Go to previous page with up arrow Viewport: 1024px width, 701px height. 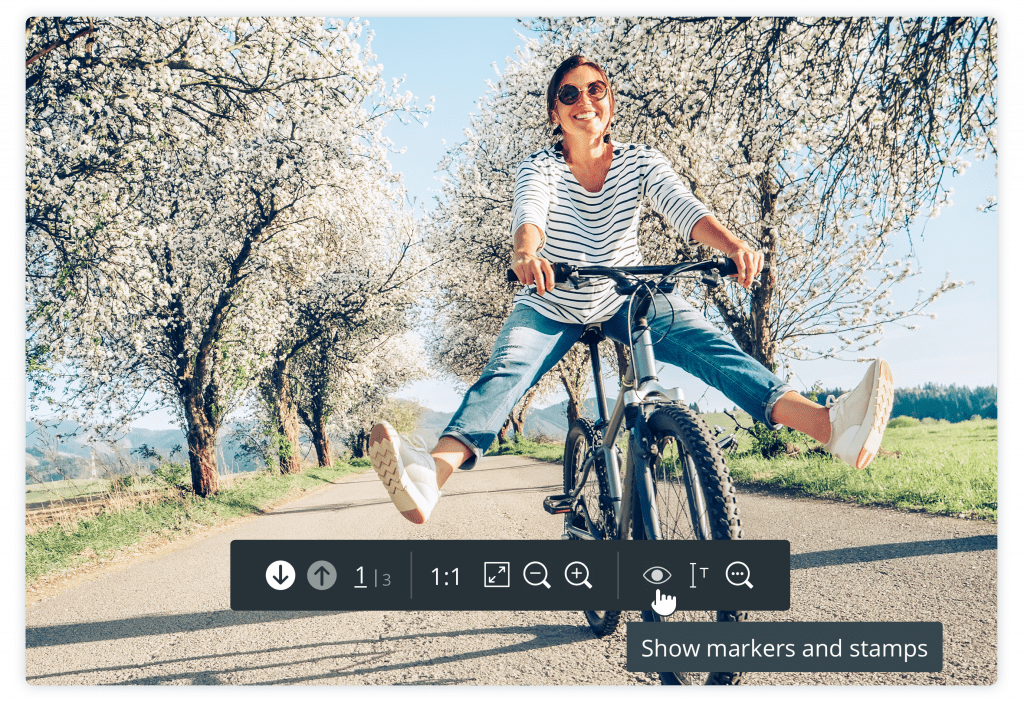322,576
